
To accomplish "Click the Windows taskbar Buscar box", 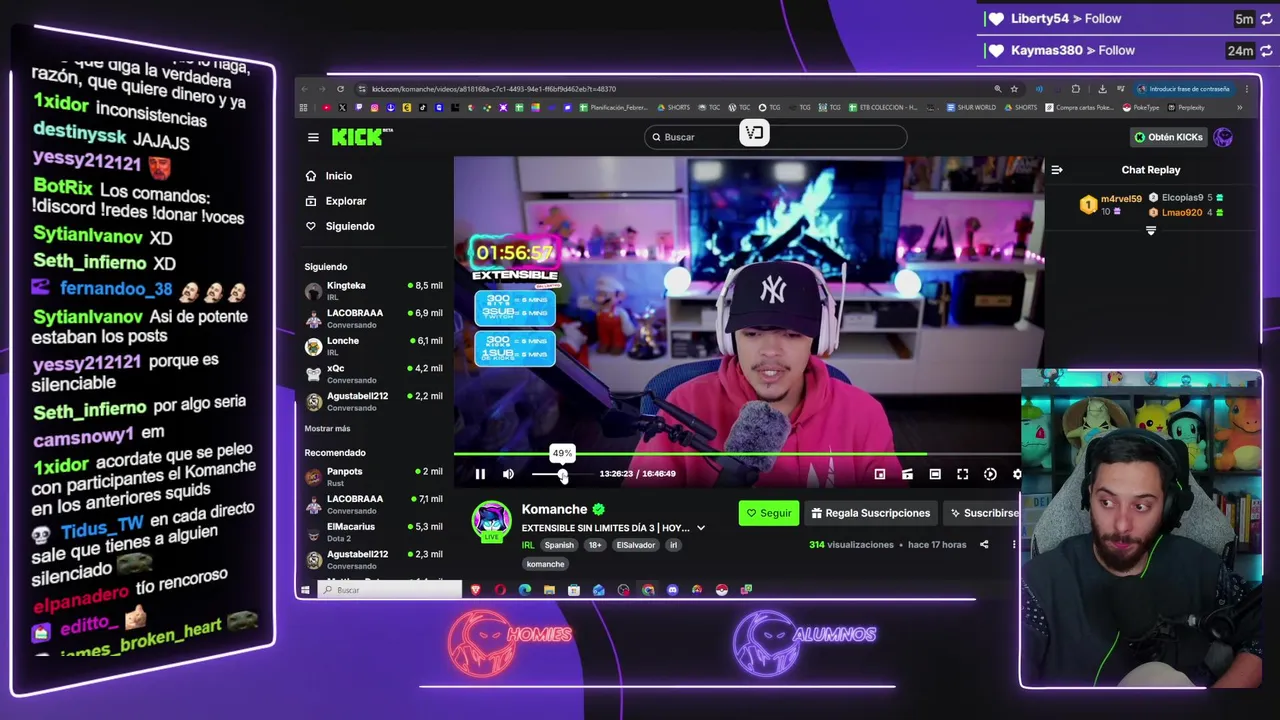I will pos(389,590).
